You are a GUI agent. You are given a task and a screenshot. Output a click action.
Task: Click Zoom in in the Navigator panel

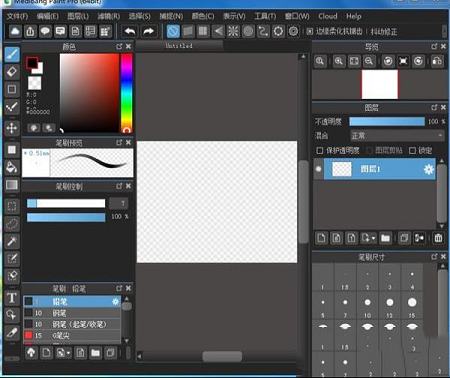[339, 61]
